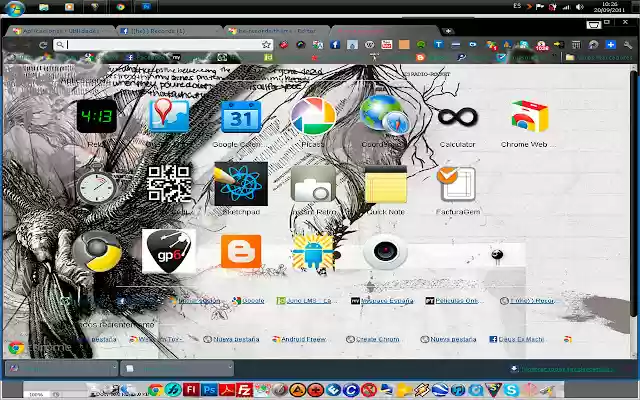
Task: Open the Deux Ex Machi... Facebook link
Action: [x=517, y=339]
